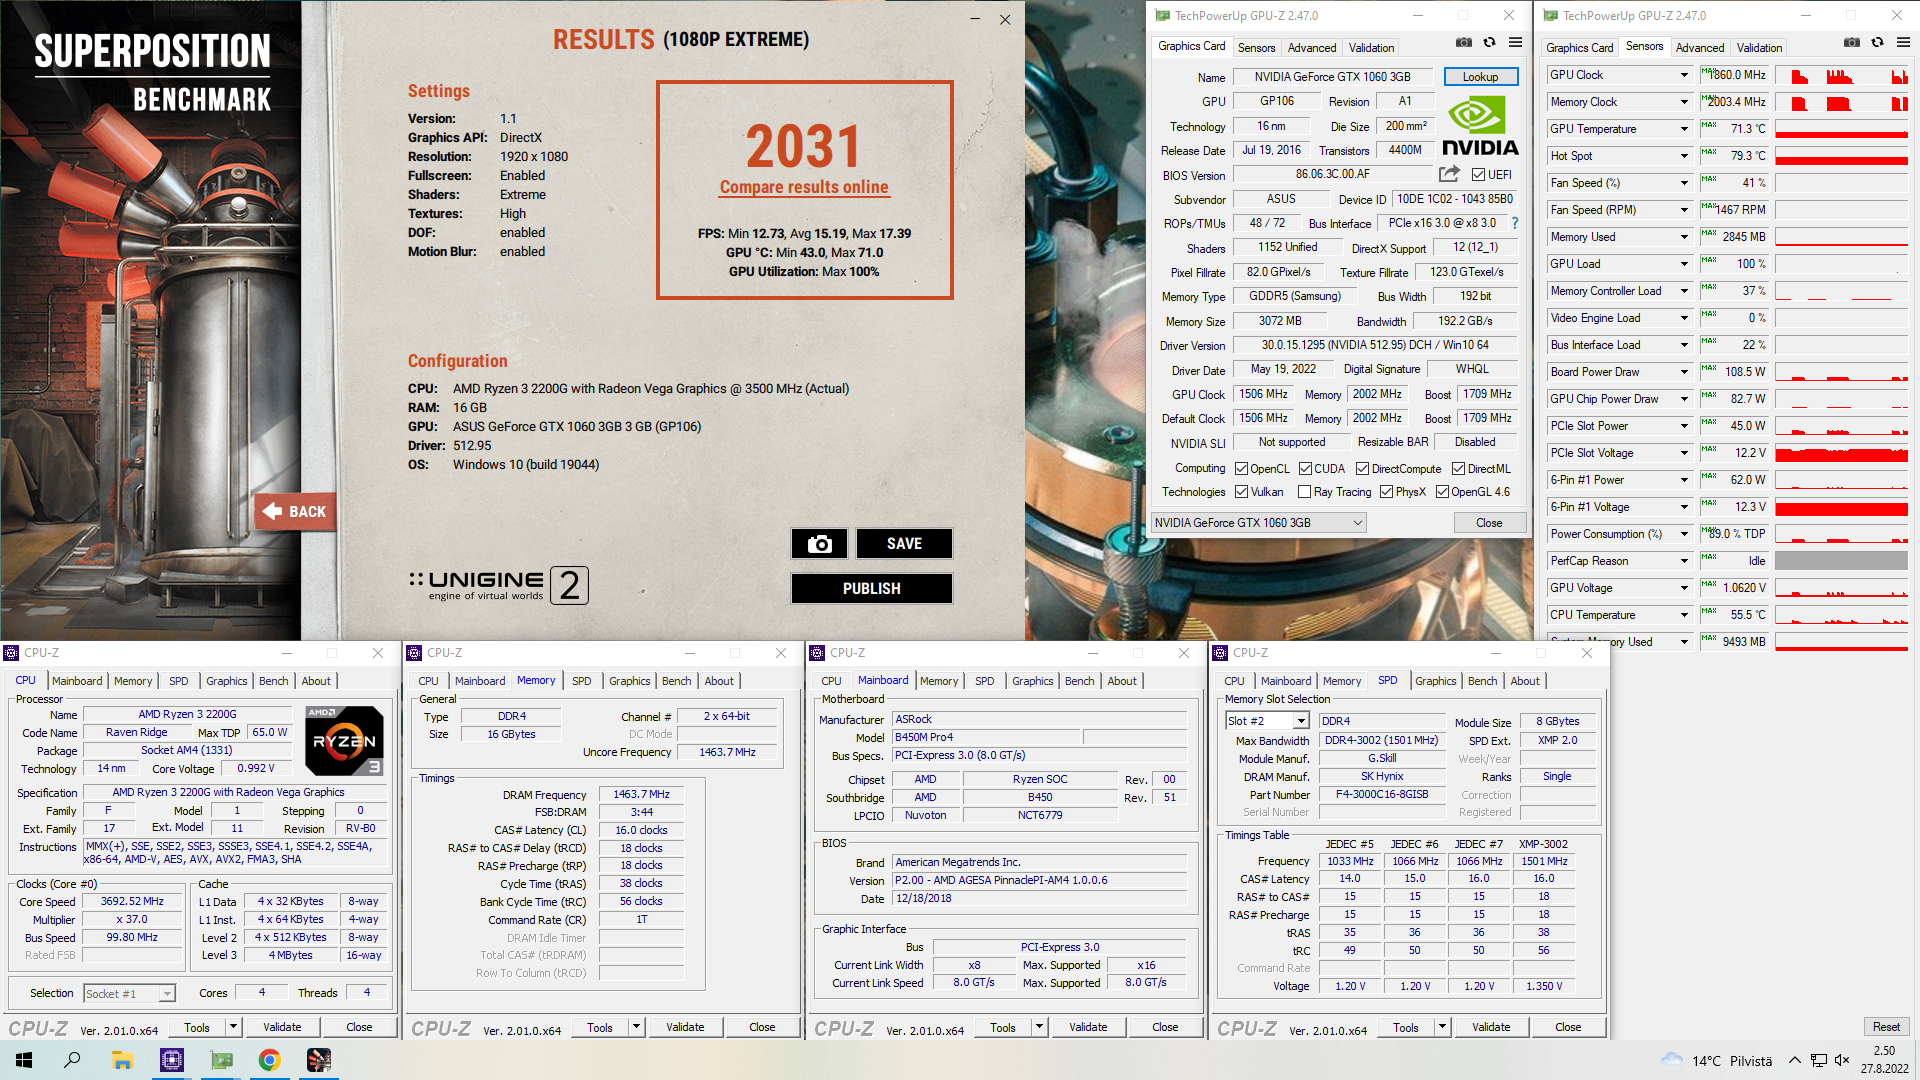This screenshot has height=1080, width=1920.
Task: Open the GPU selection dropdown in GPU-Z
Action: [x=1259, y=523]
